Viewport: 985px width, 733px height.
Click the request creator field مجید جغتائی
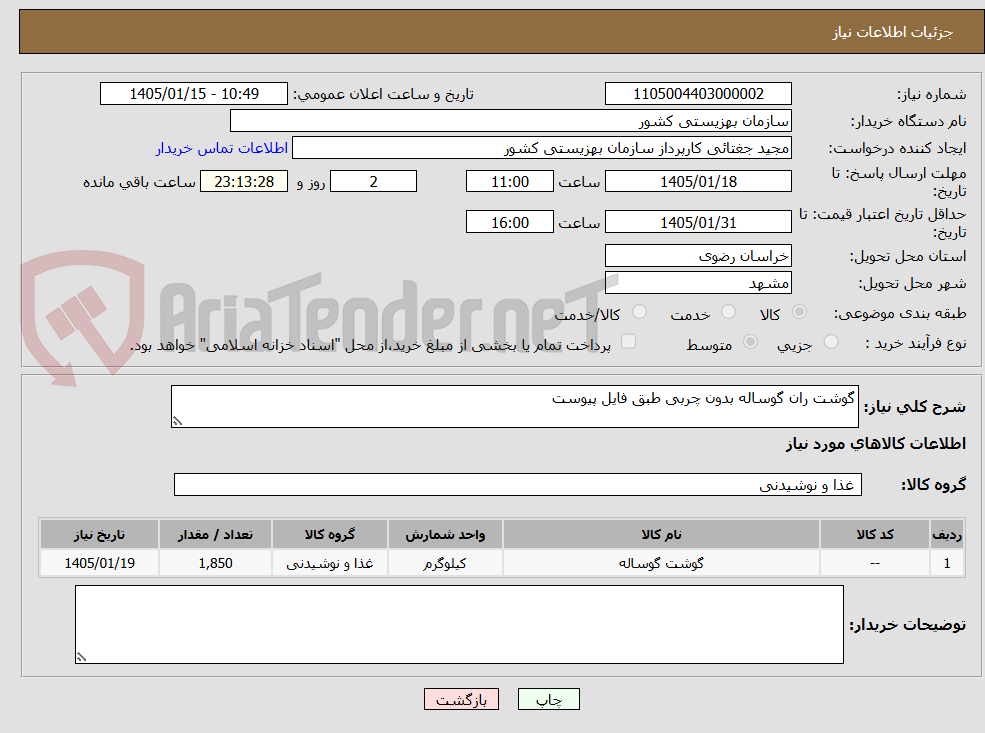[541, 148]
